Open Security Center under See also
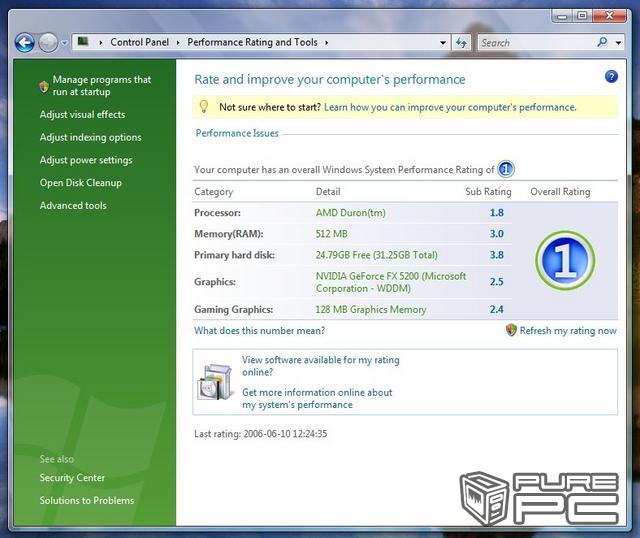This screenshot has width=640, height=538. click(x=72, y=478)
